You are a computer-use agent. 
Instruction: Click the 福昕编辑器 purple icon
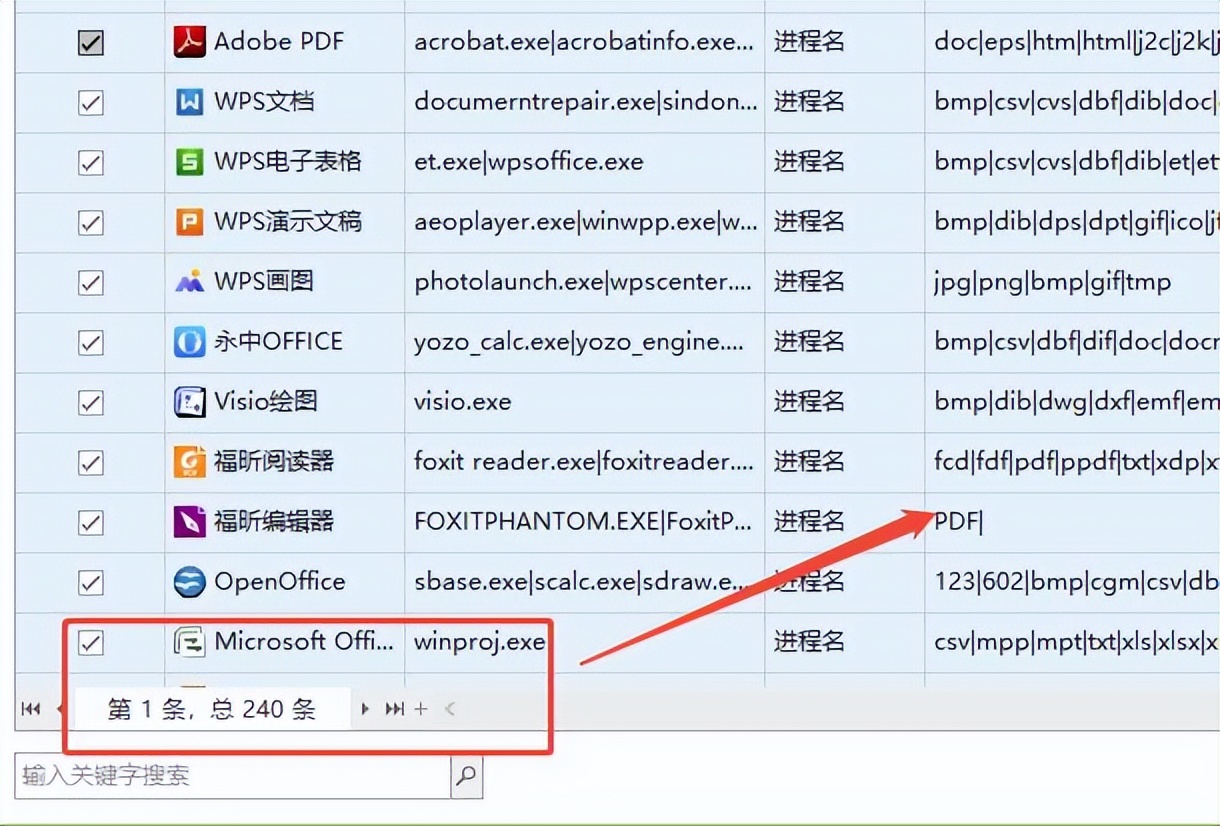pyautogui.click(x=190, y=522)
